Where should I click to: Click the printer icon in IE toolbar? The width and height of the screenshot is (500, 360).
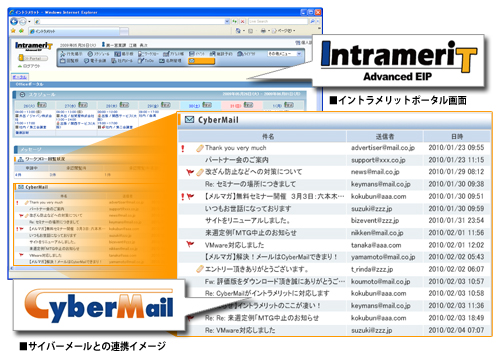pos(263,31)
